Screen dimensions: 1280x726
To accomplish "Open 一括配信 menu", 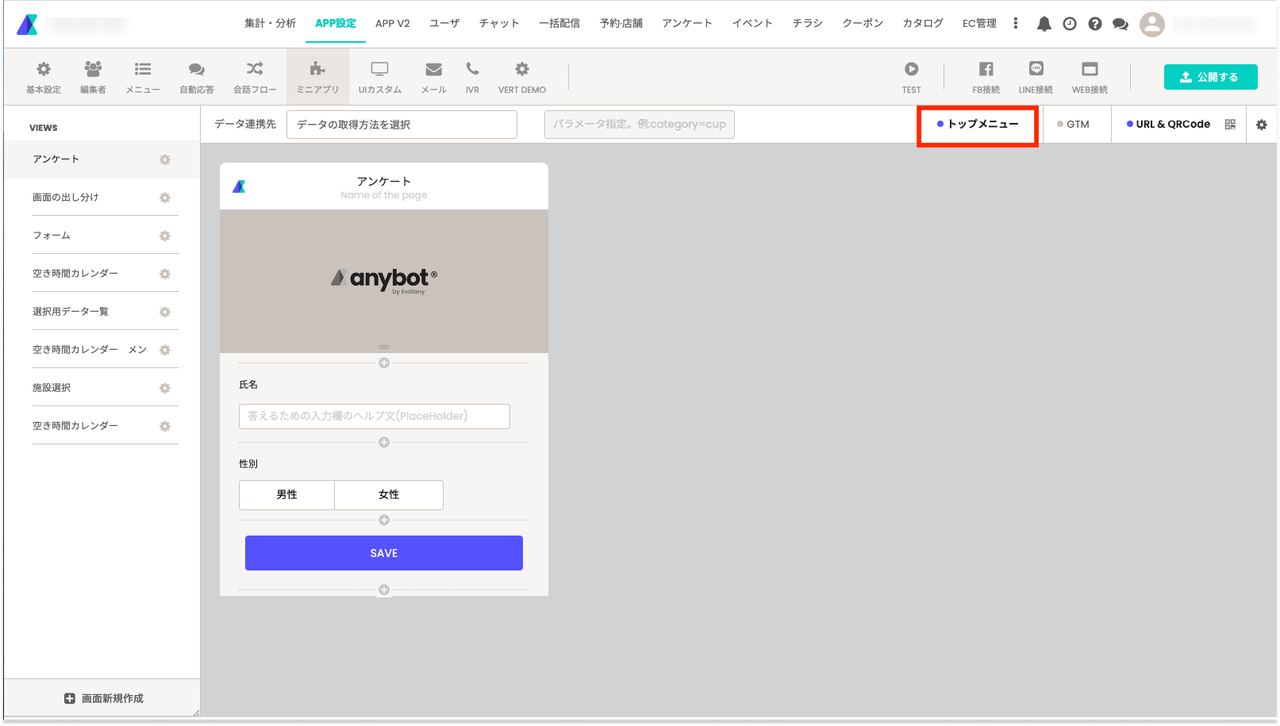I will [560, 23].
